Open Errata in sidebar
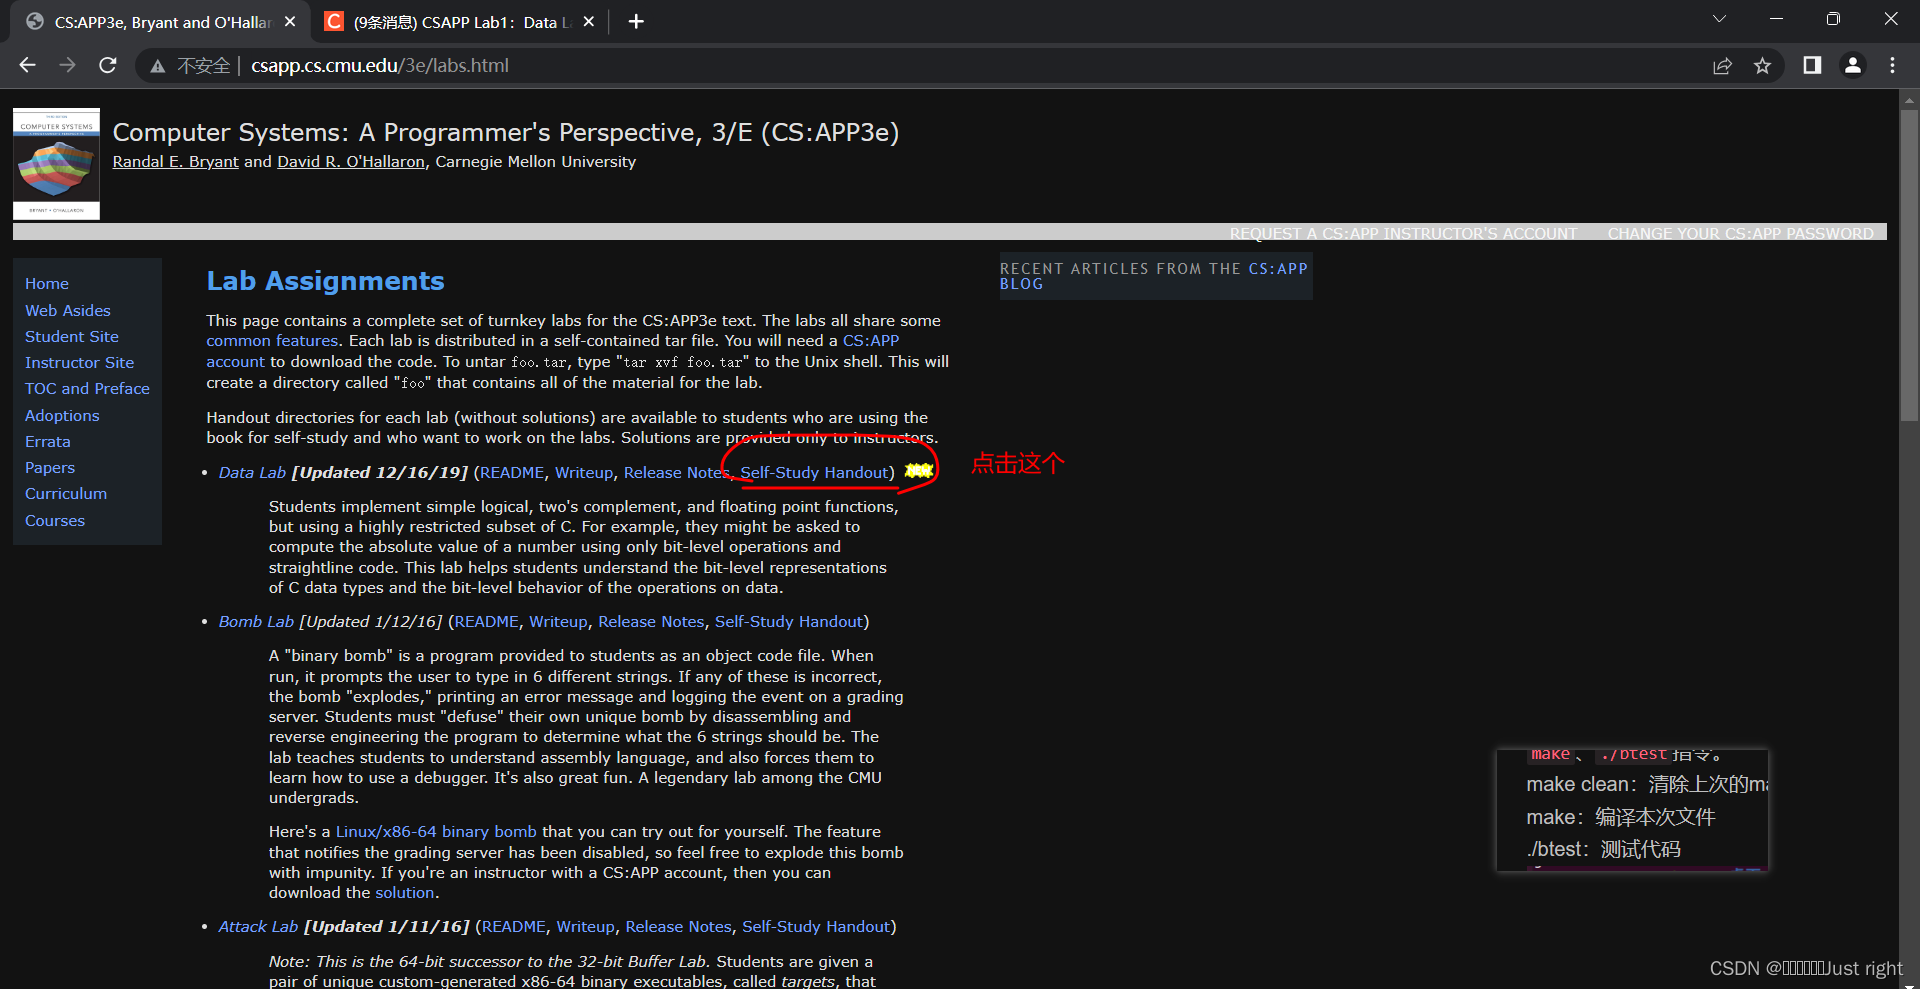1920x989 pixels. (48, 442)
